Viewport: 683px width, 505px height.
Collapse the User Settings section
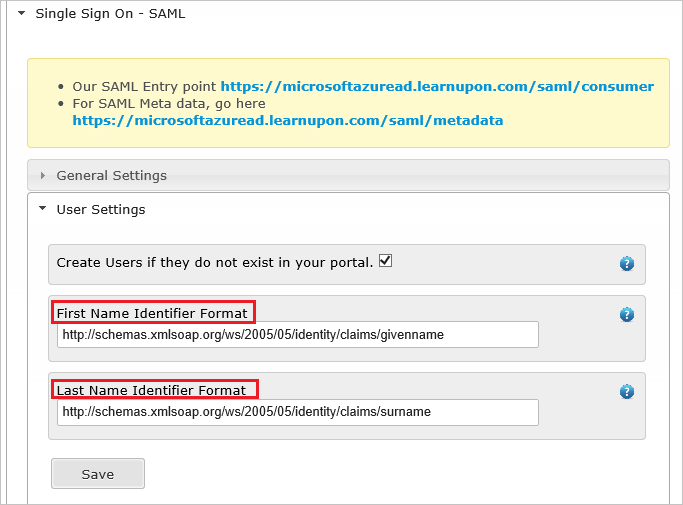click(x=43, y=209)
